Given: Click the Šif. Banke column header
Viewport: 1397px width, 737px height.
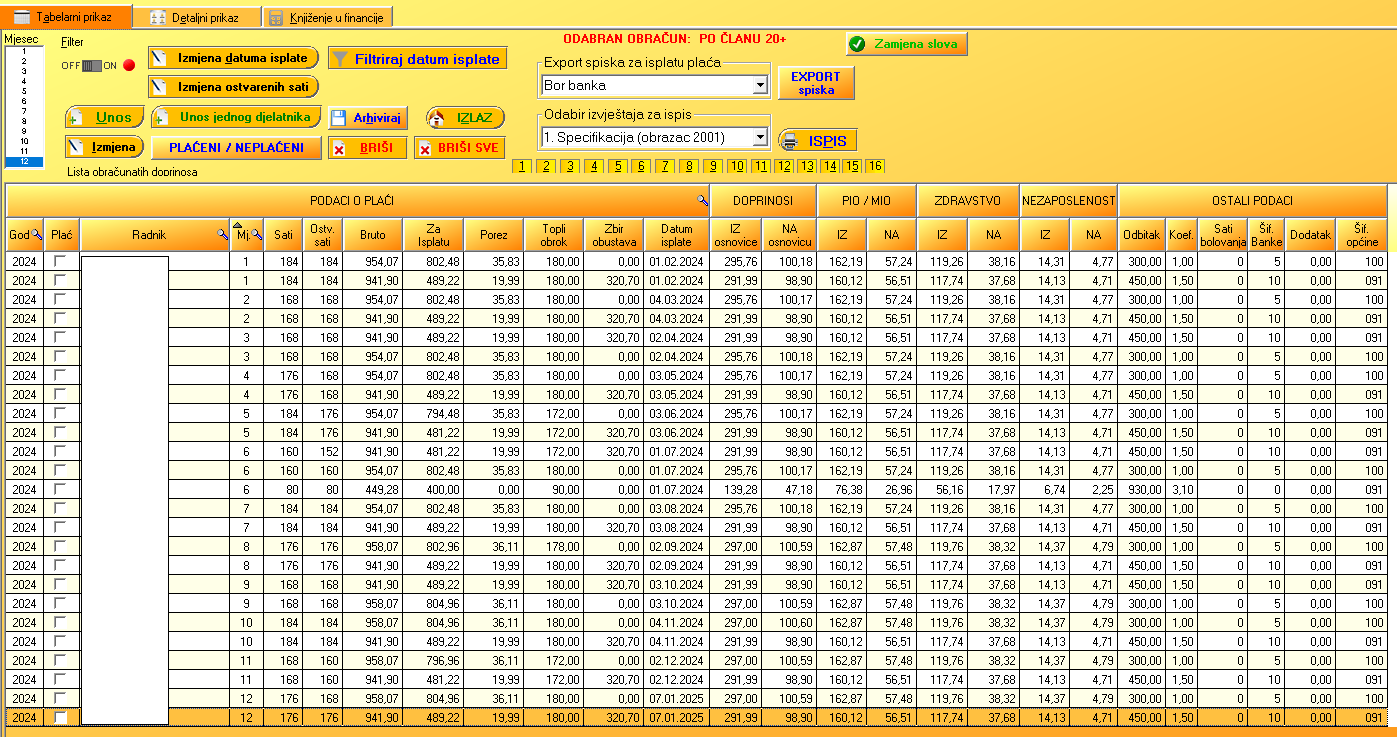Looking at the screenshot, I should 1266,235.
